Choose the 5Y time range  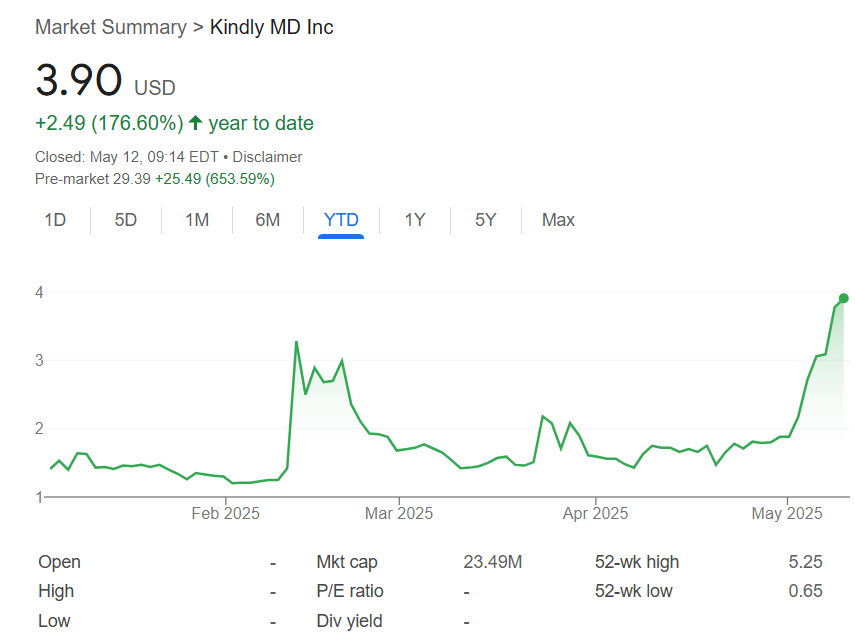[x=485, y=220]
